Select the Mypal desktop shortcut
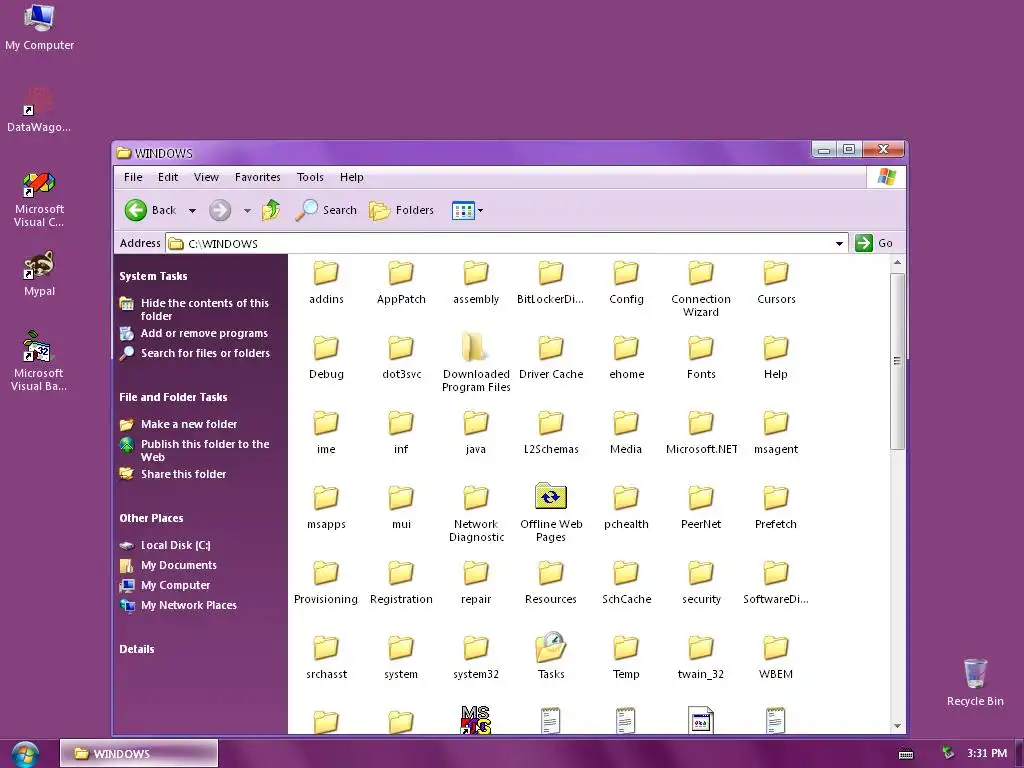This screenshot has height=768, width=1024. (39, 274)
